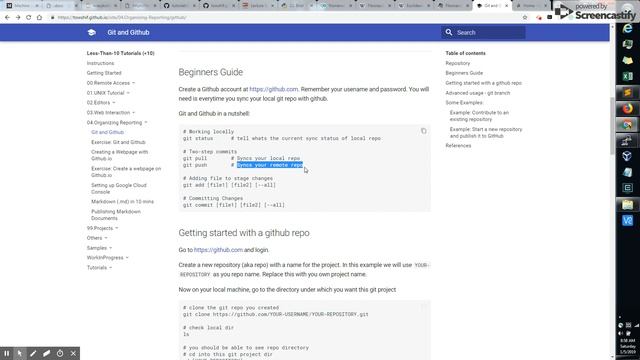Close the Screencastify recording toolbar
640x360 pixels.
pos(73,353)
